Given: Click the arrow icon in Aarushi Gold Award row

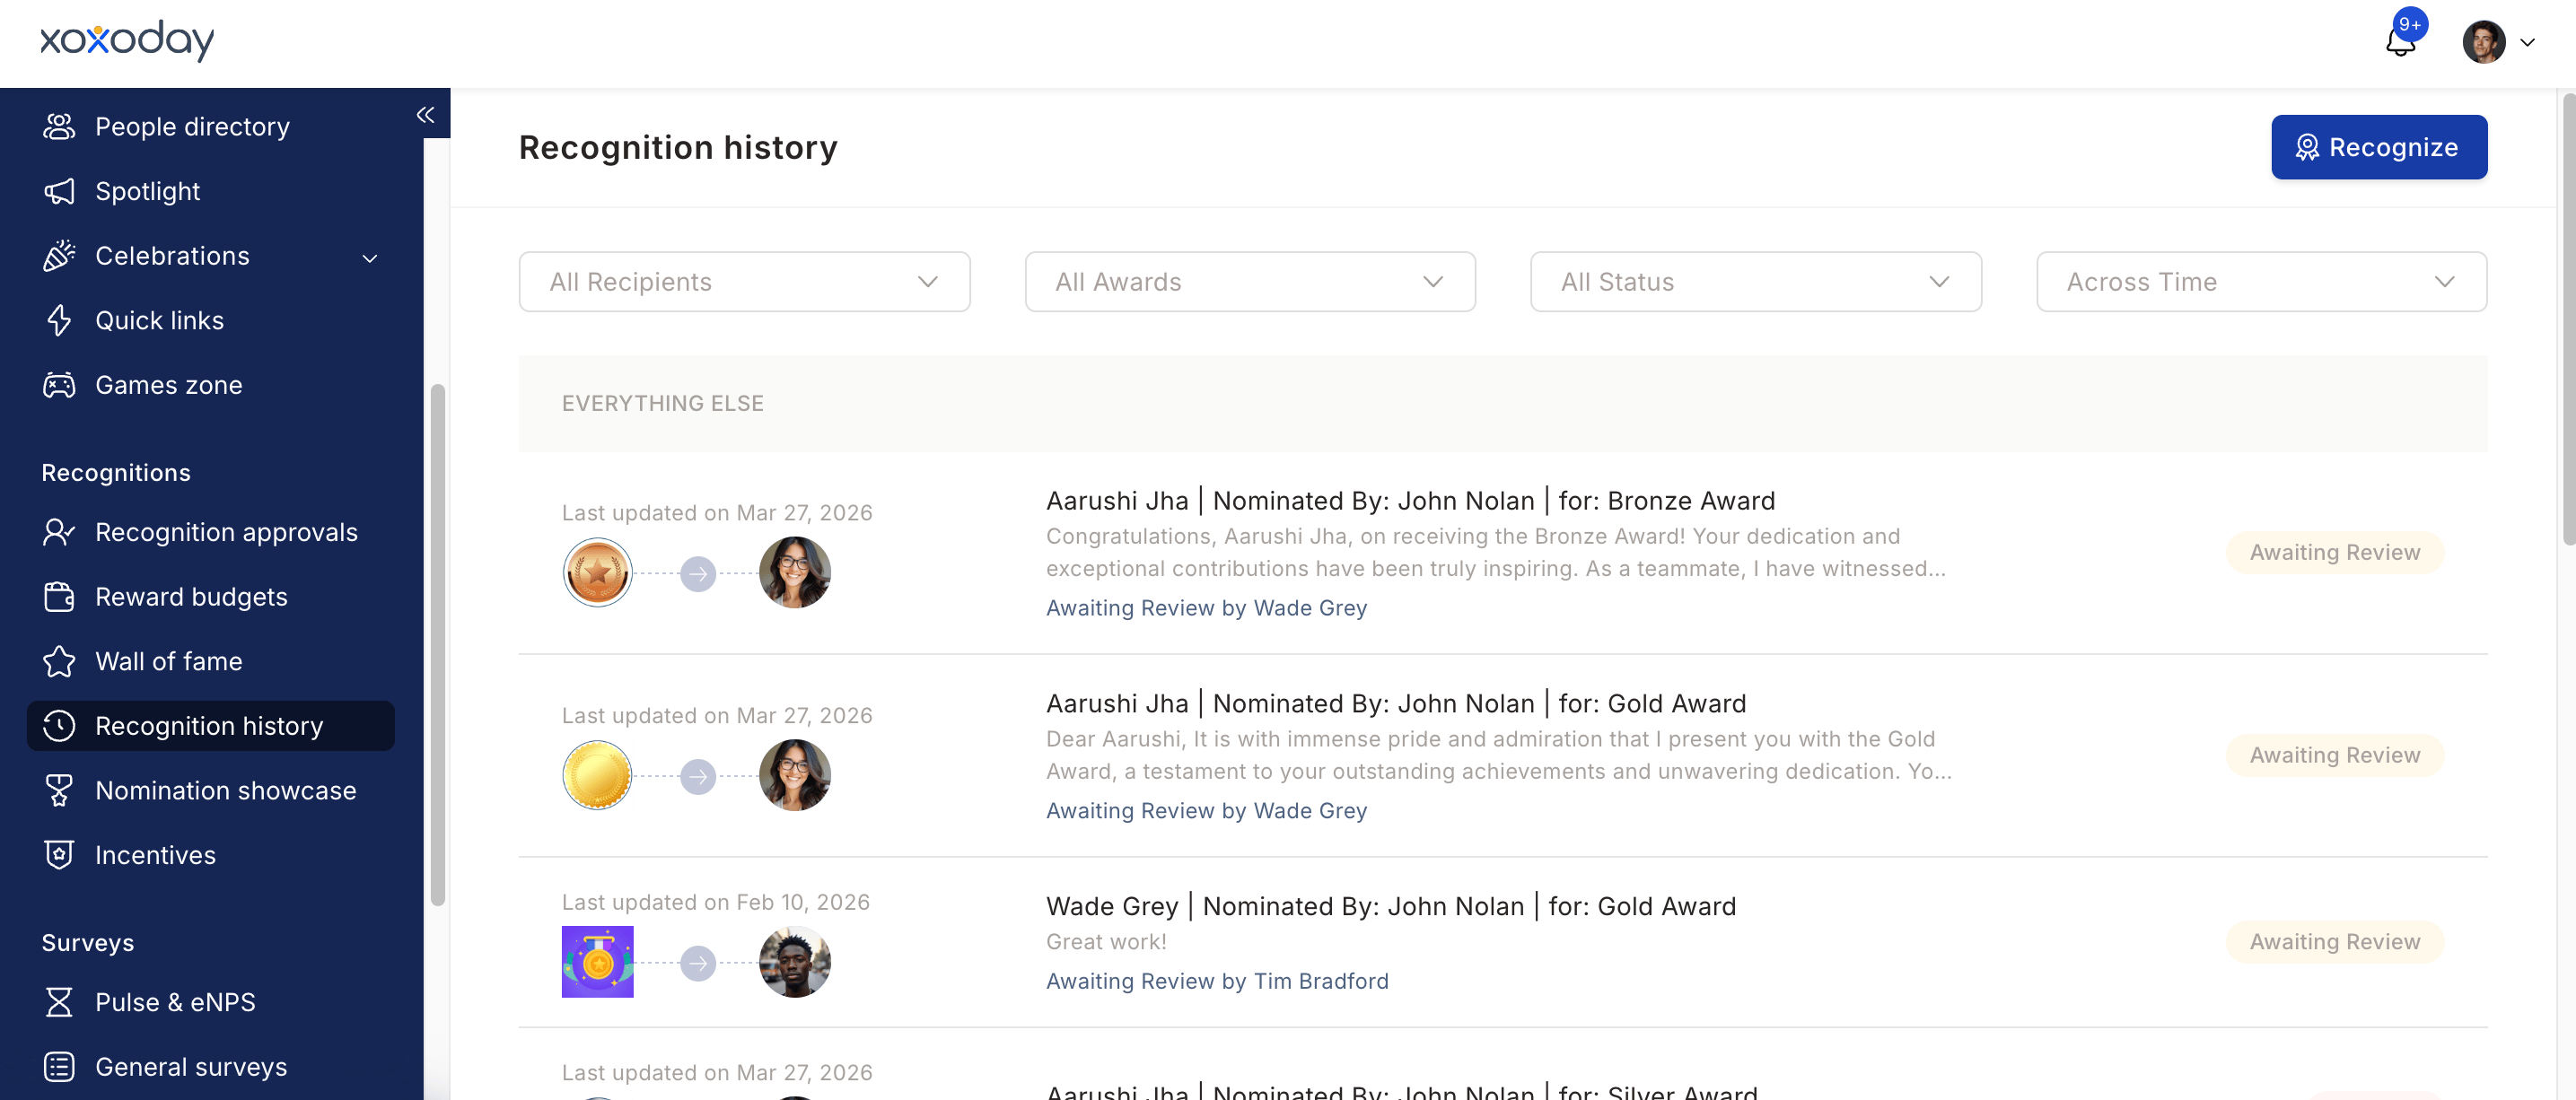Looking at the screenshot, I should click(698, 776).
